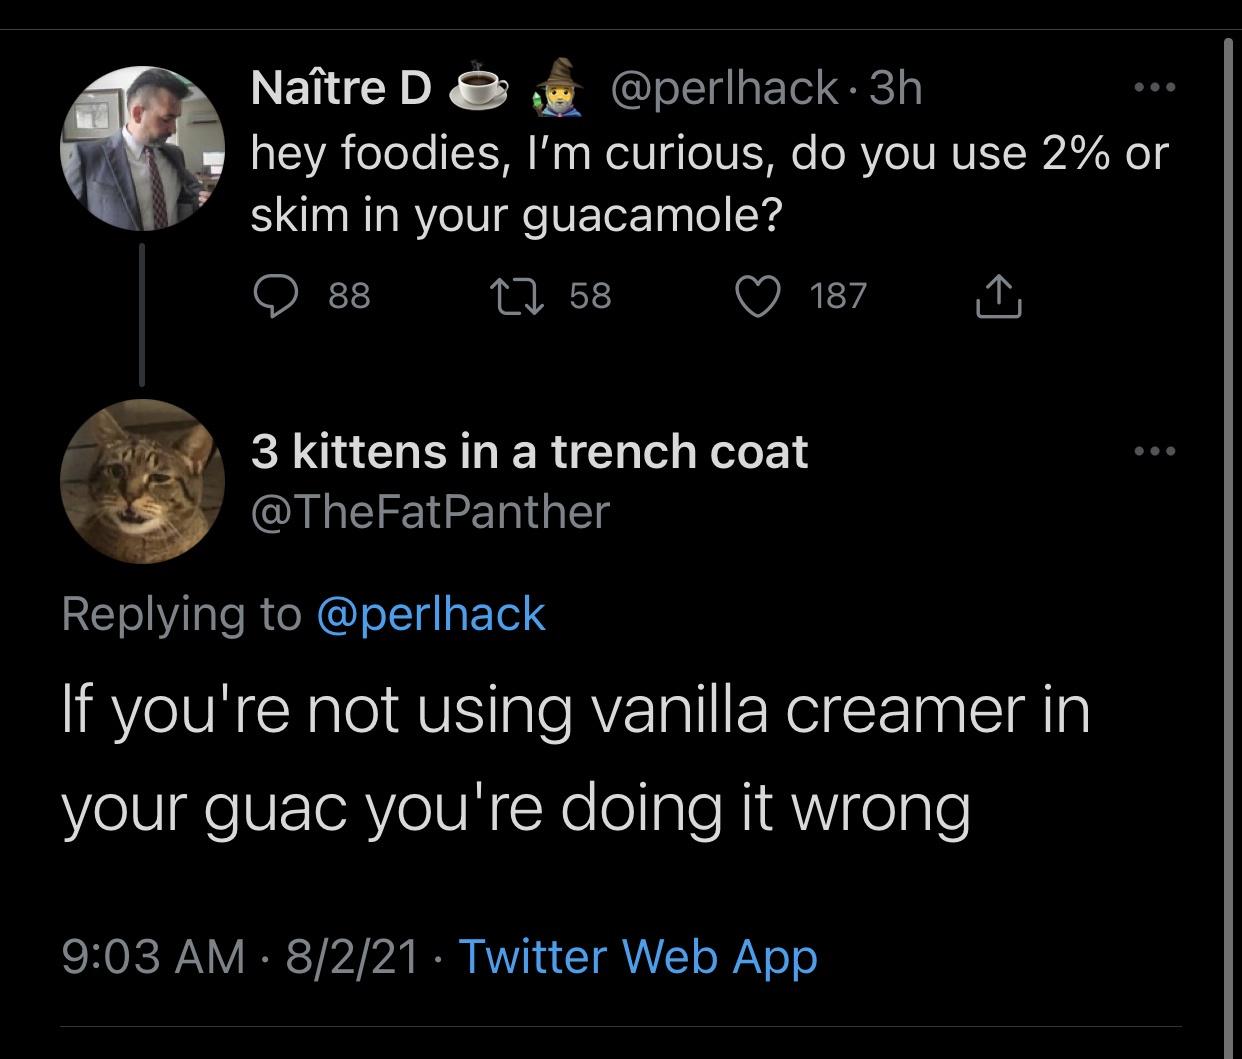1242x1059 pixels.
Task: Open more options for Naître D's tweet
Action: (1154, 88)
